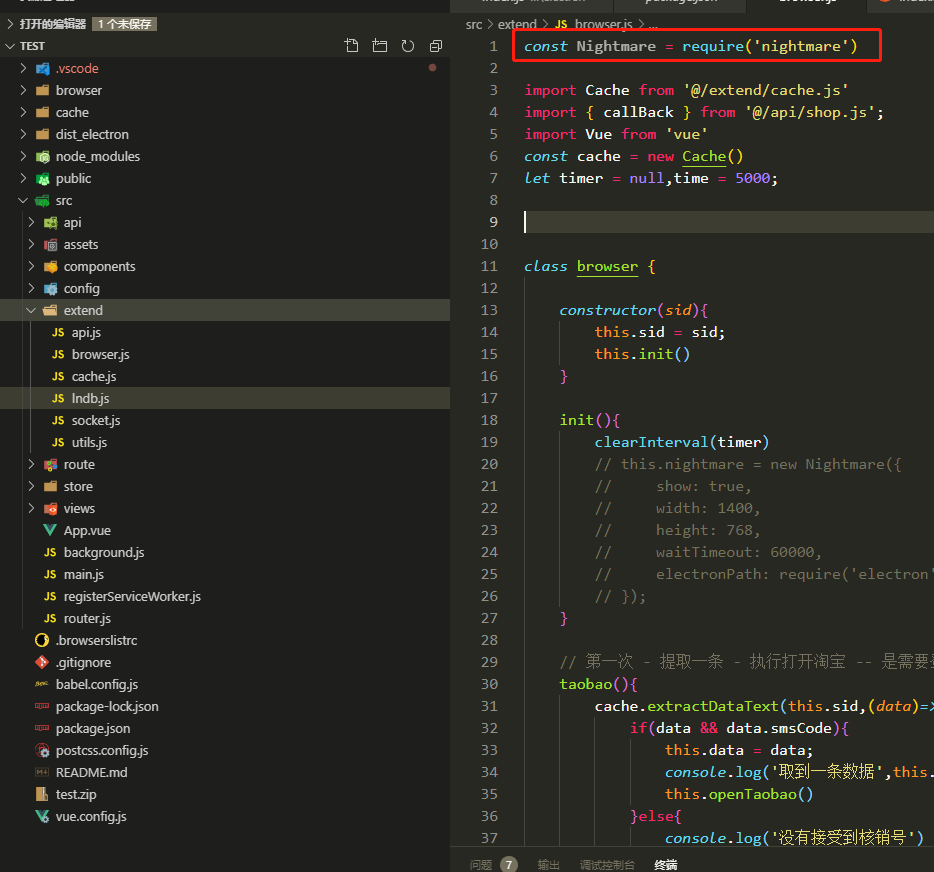Collapse the extend folder chevron

(31, 310)
